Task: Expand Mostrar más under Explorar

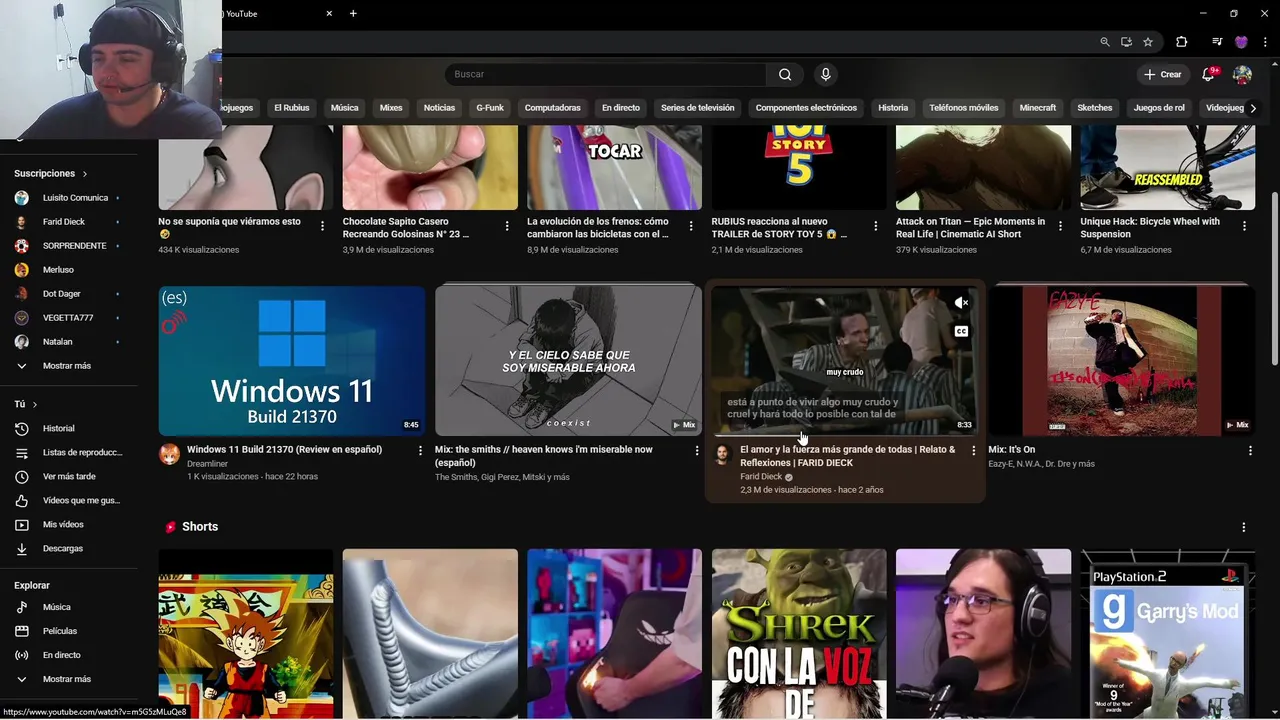Action: (x=69, y=679)
